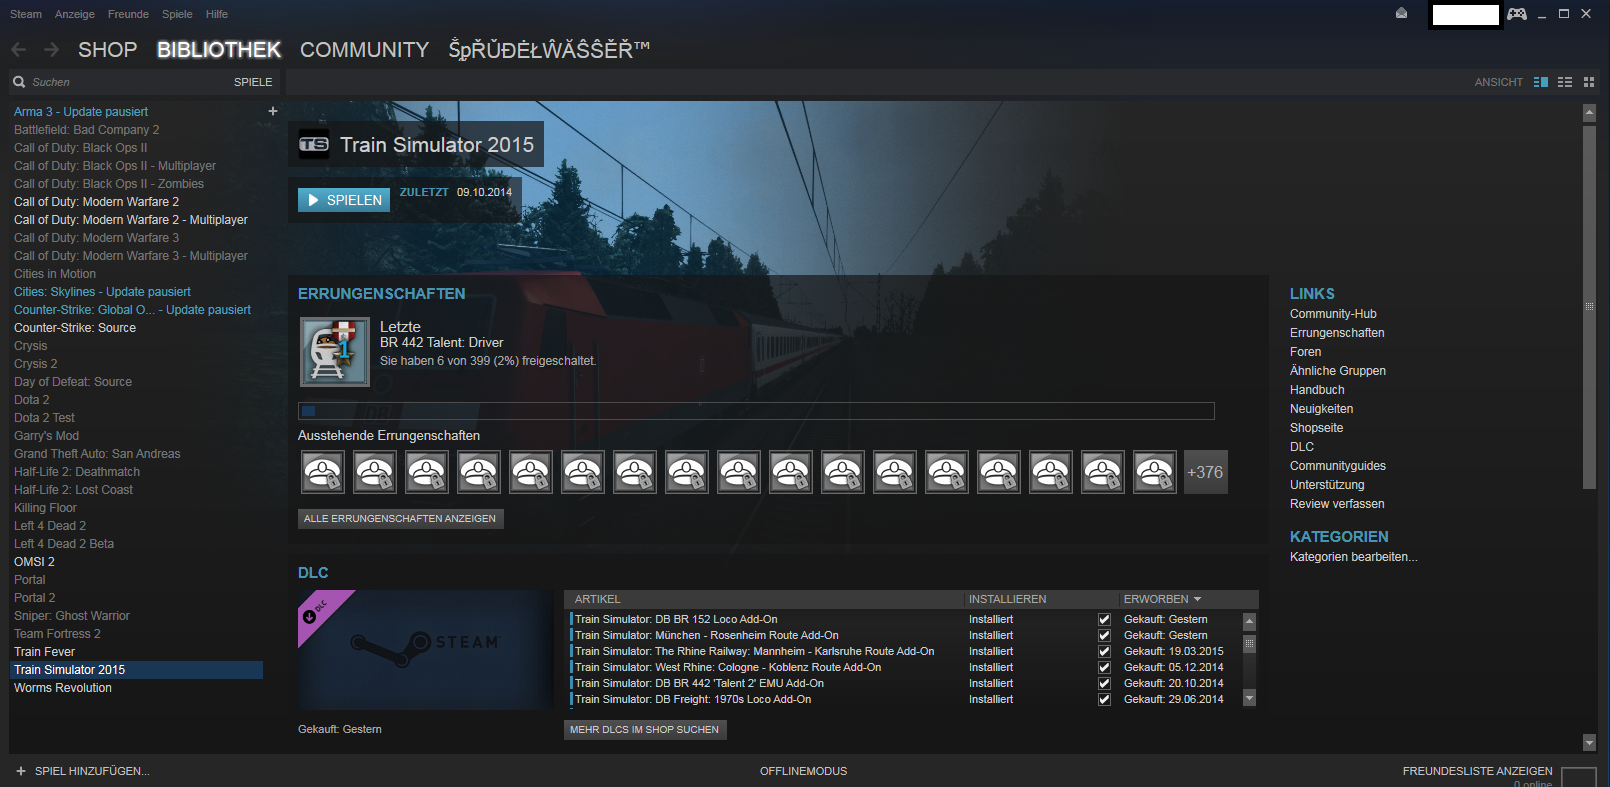Go forward with the right arrow
This screenshot has width=1610, height=787.
coord(52,49)
